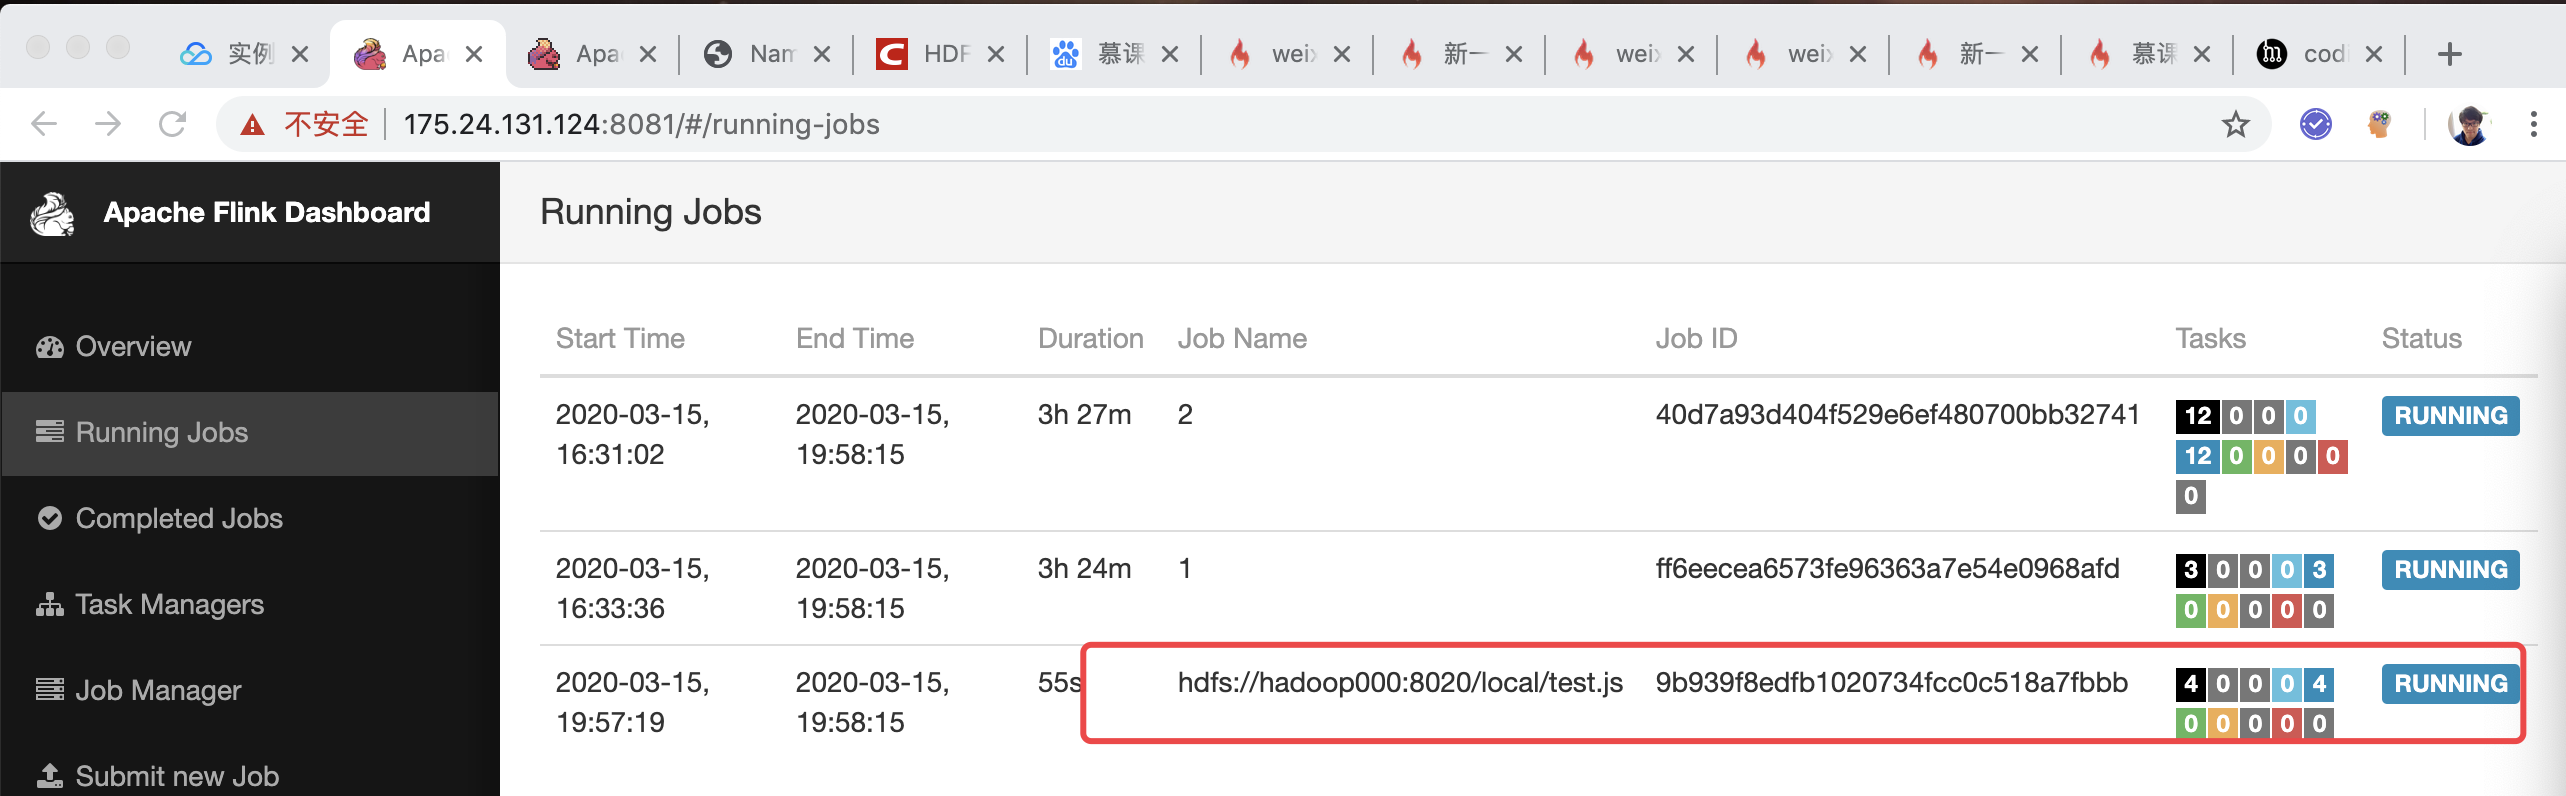Click Status column header

pyautogui.click(x=2421, y=339)
